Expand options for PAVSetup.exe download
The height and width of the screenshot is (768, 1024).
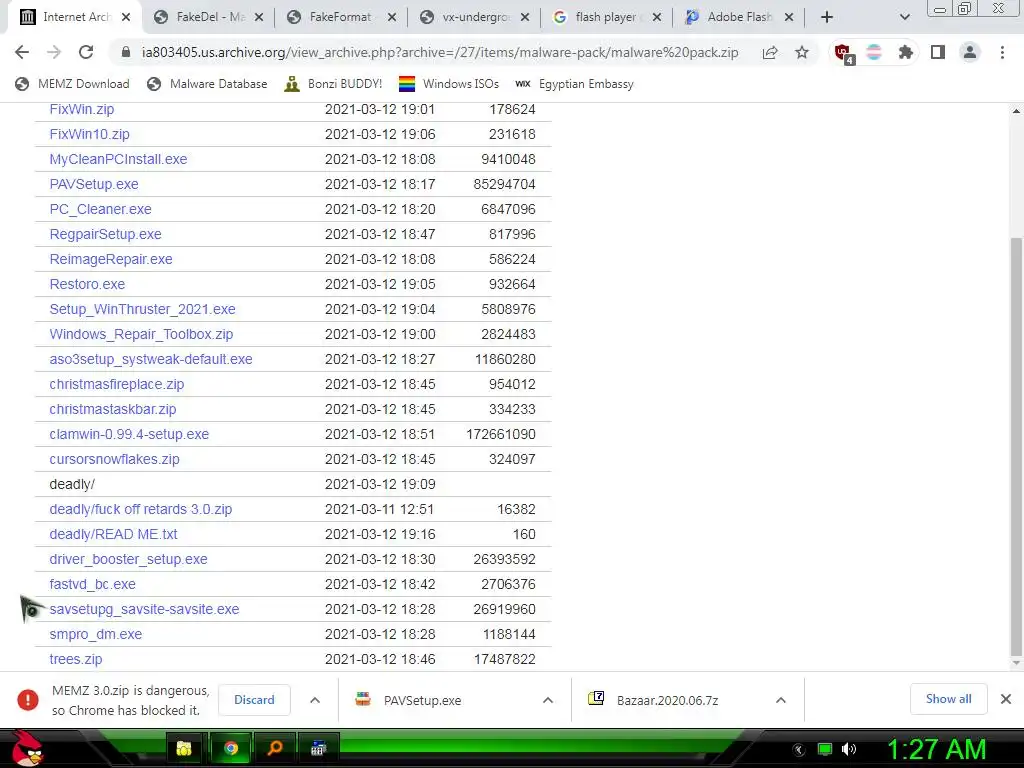tap(547, 700)
